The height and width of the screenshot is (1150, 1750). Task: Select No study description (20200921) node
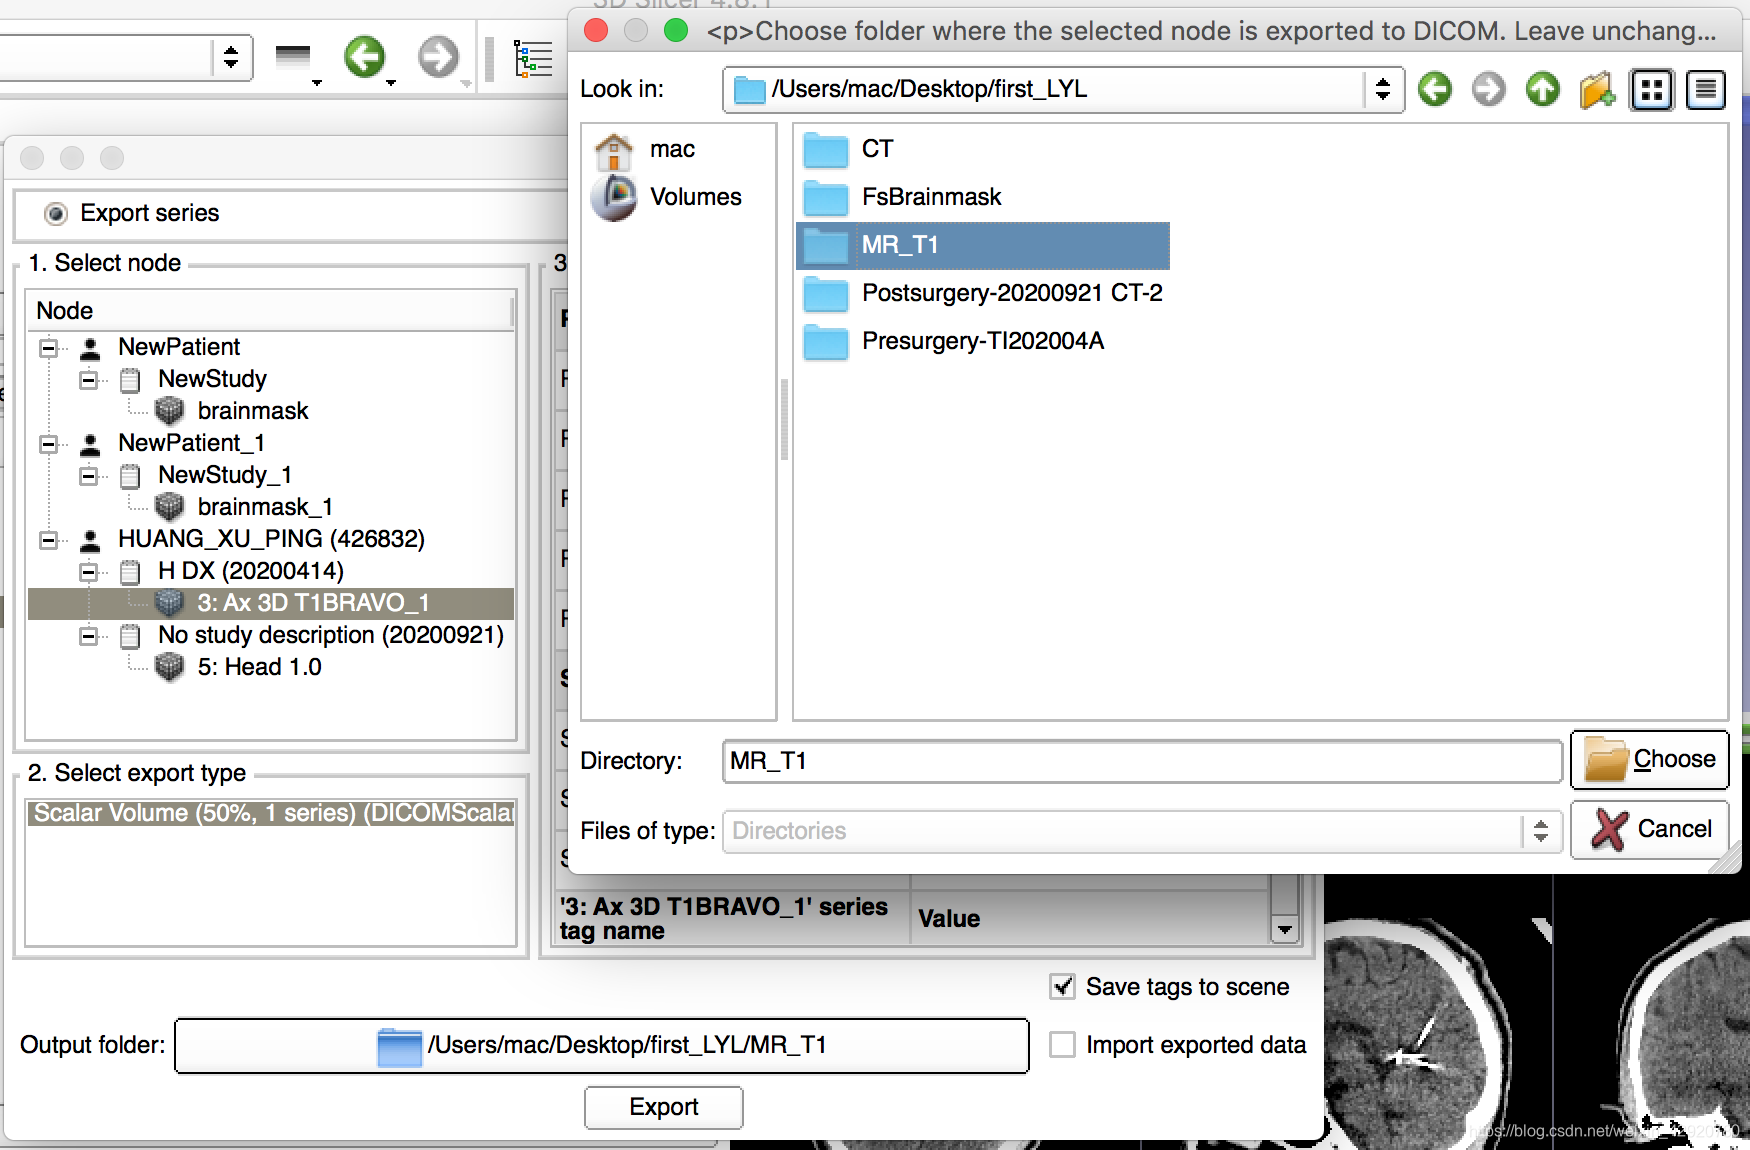330,635
